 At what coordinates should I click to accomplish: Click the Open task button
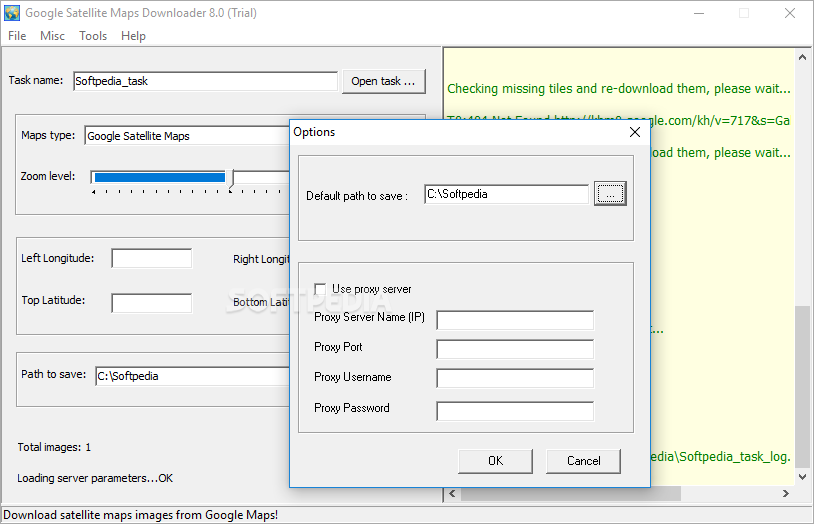tap(384, 81)
